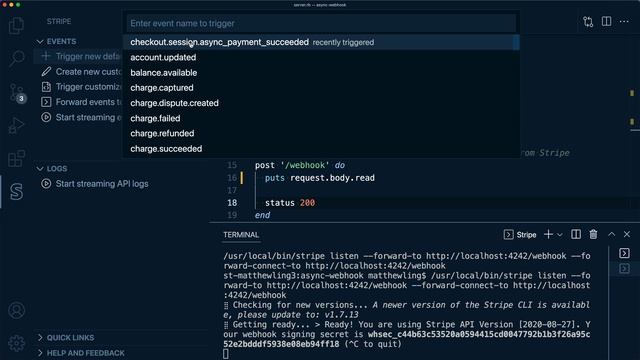Click Trigger customized event item

pos(89,87)
